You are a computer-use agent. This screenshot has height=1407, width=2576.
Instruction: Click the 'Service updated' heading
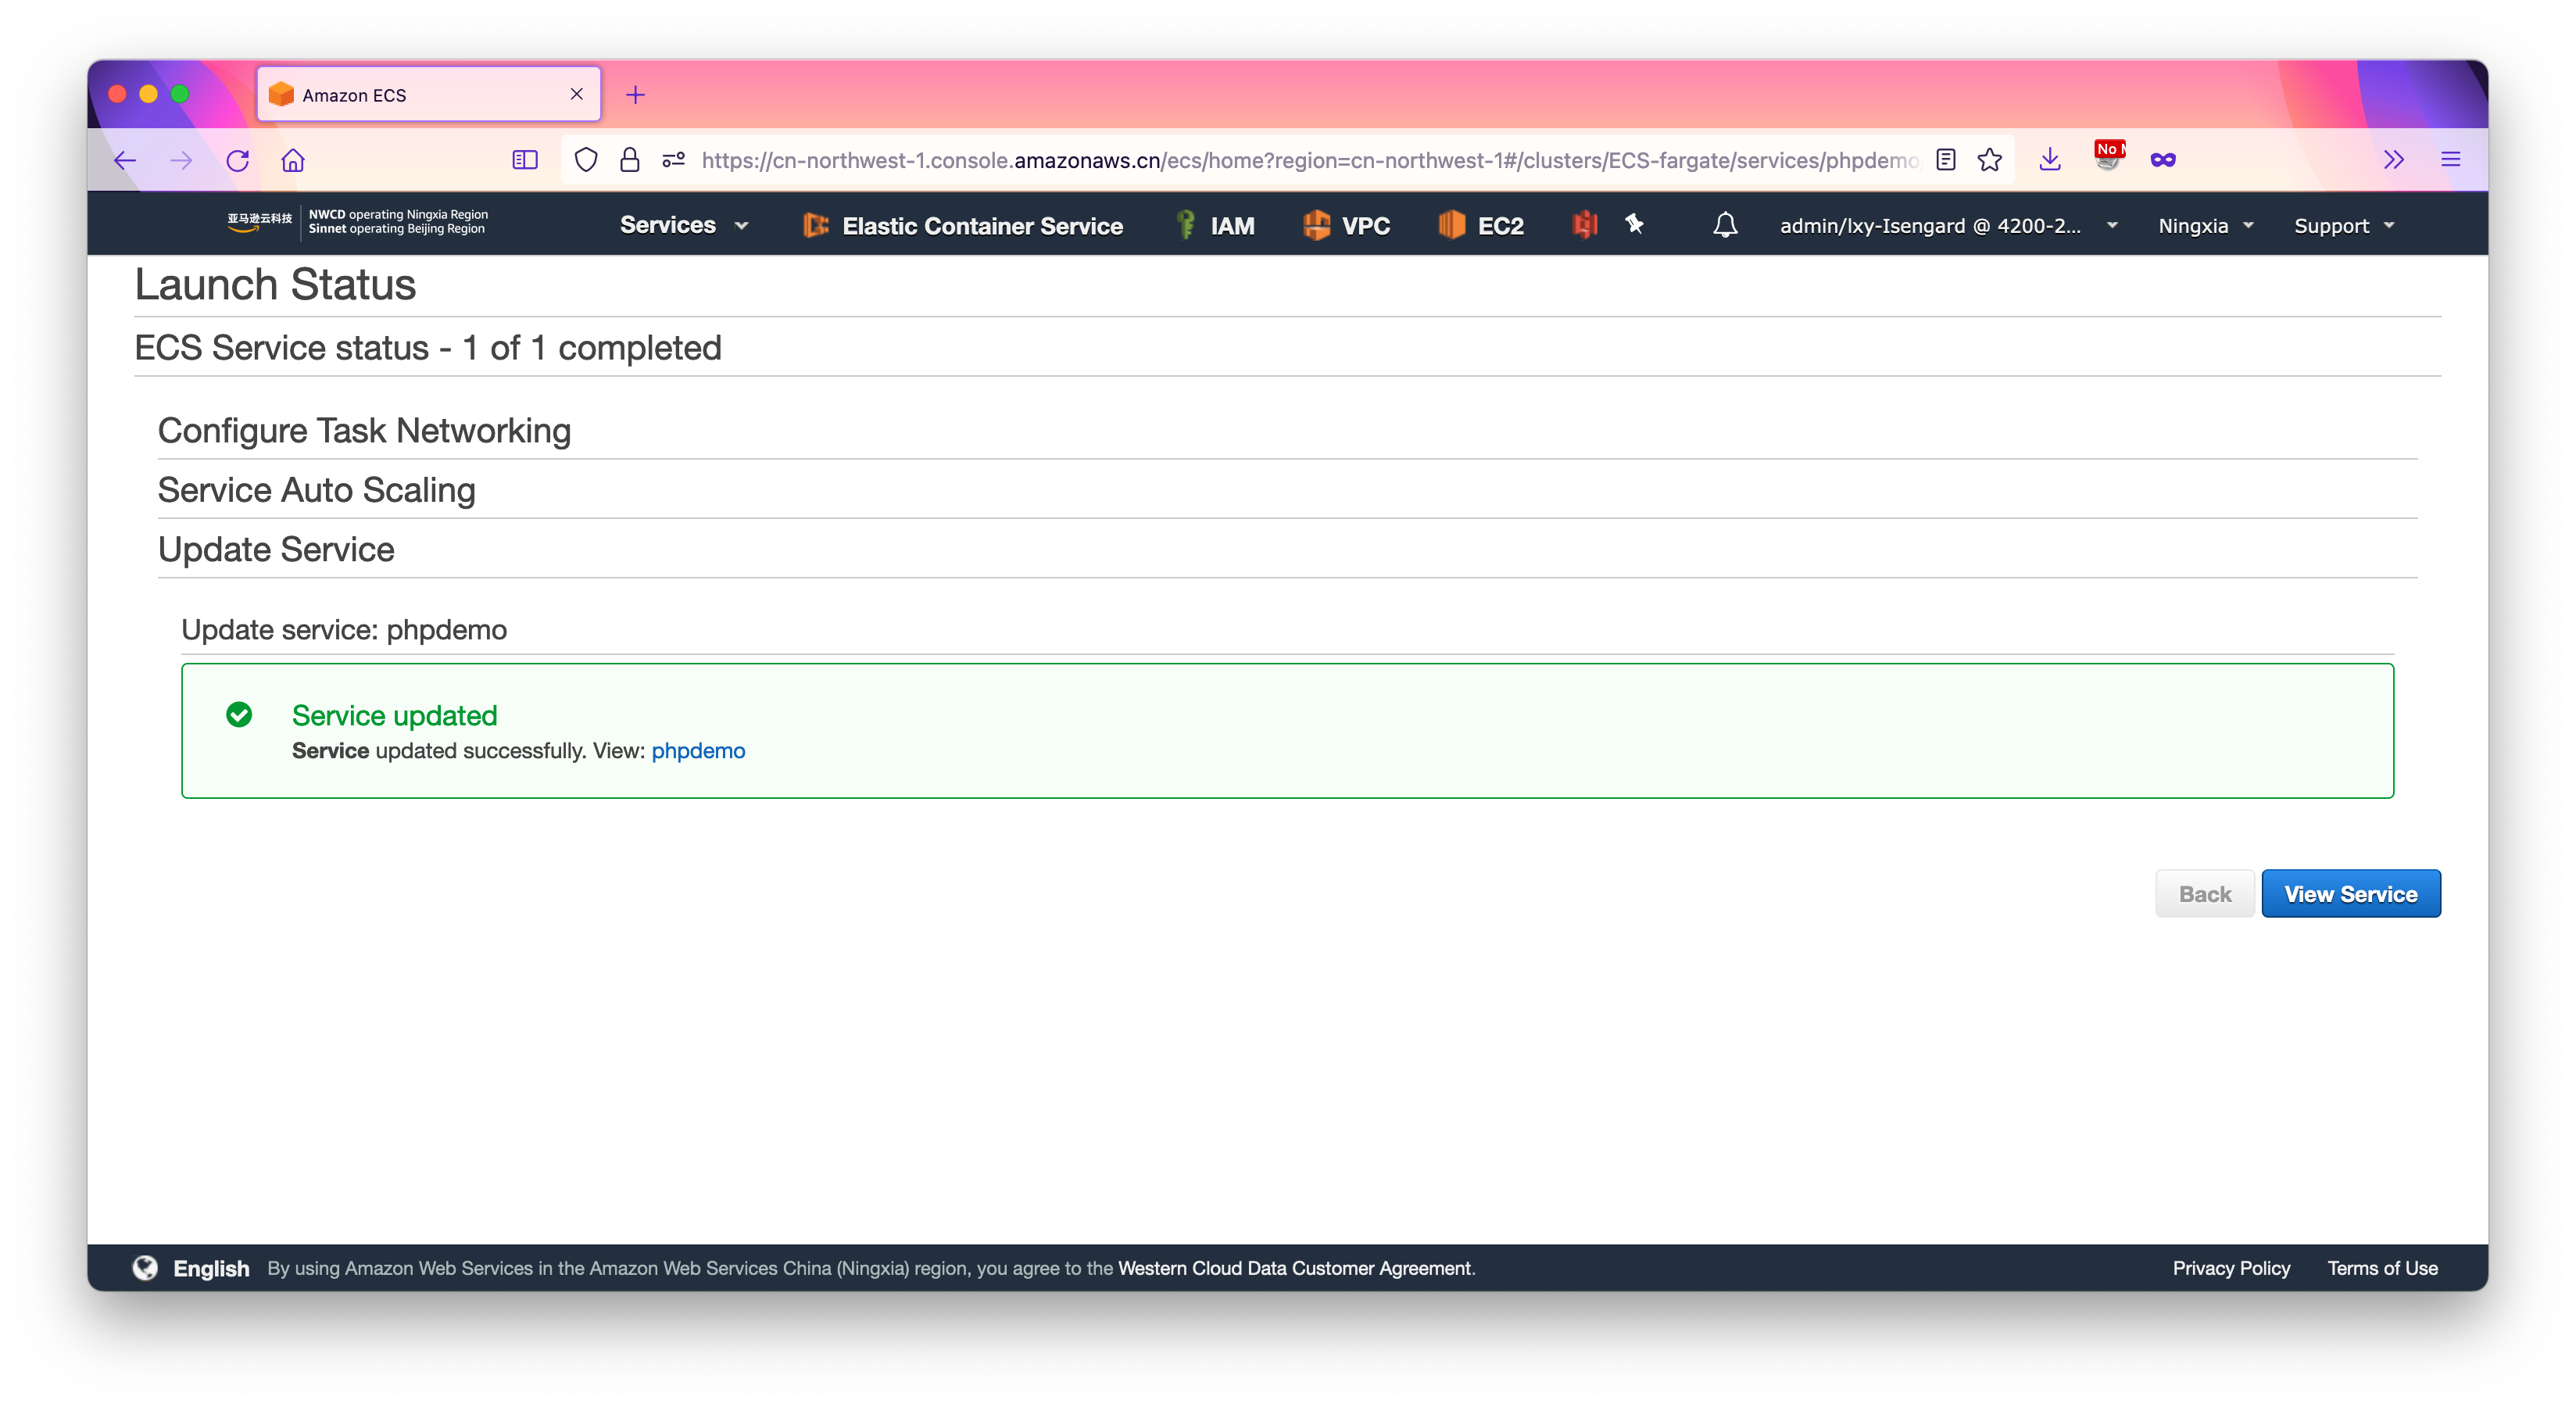click(x=394, y=716)
